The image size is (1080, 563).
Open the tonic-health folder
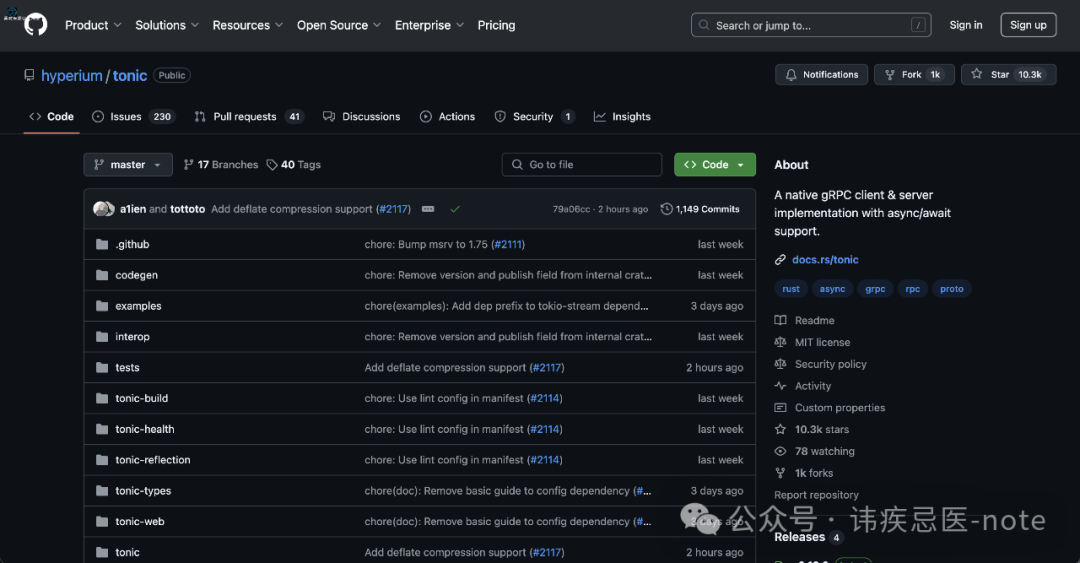(x=145, y=429)
